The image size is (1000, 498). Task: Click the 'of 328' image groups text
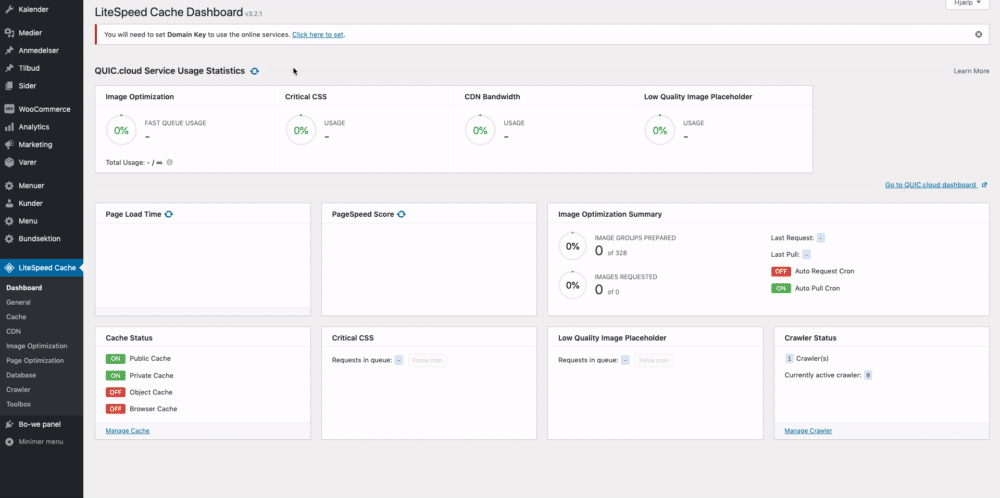[617, 253]
